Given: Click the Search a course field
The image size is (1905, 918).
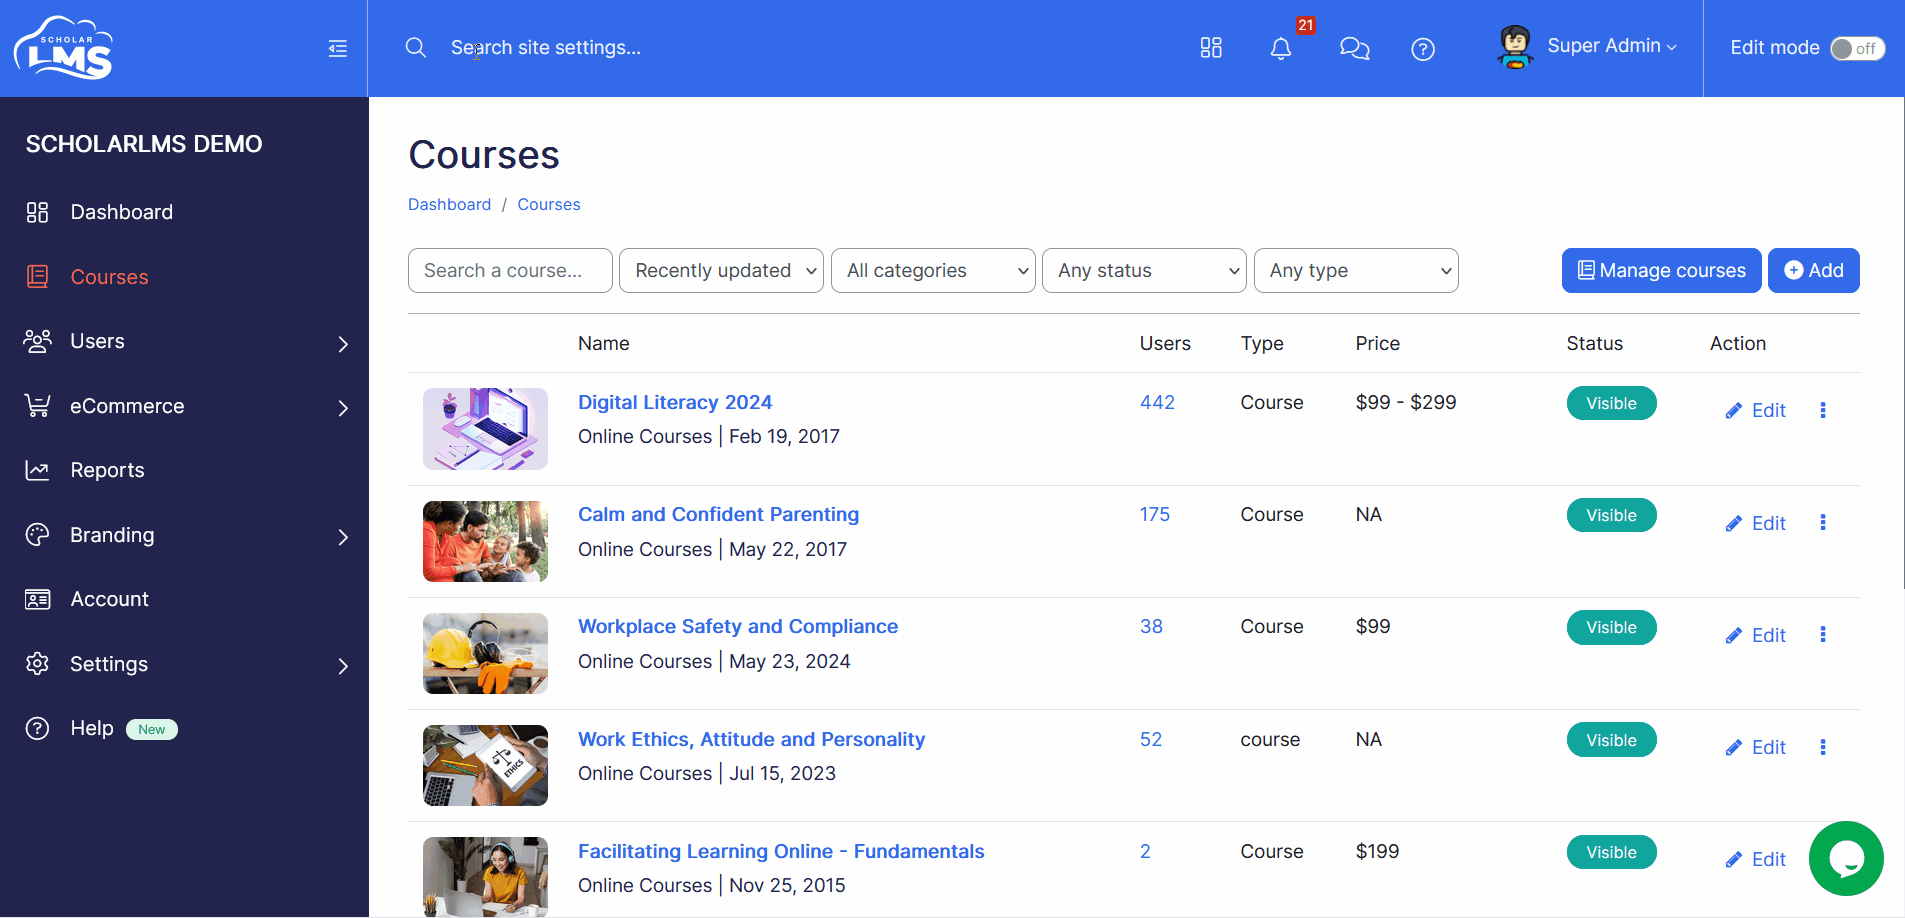Looking at the screenshot, I should 510,271.
